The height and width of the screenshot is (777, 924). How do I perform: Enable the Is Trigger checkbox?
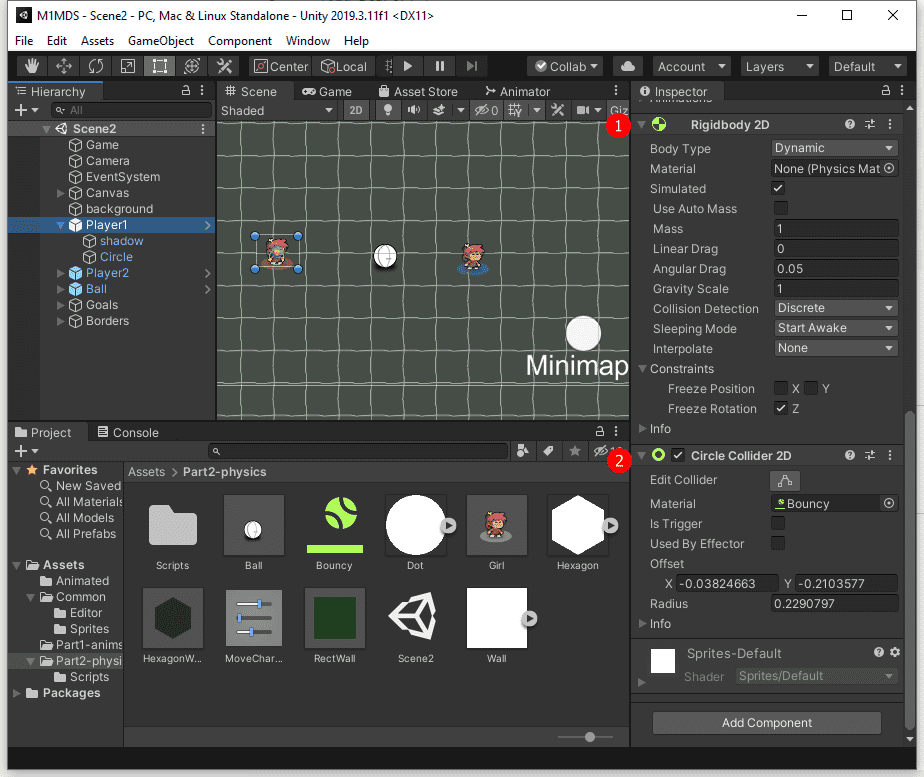778,524
